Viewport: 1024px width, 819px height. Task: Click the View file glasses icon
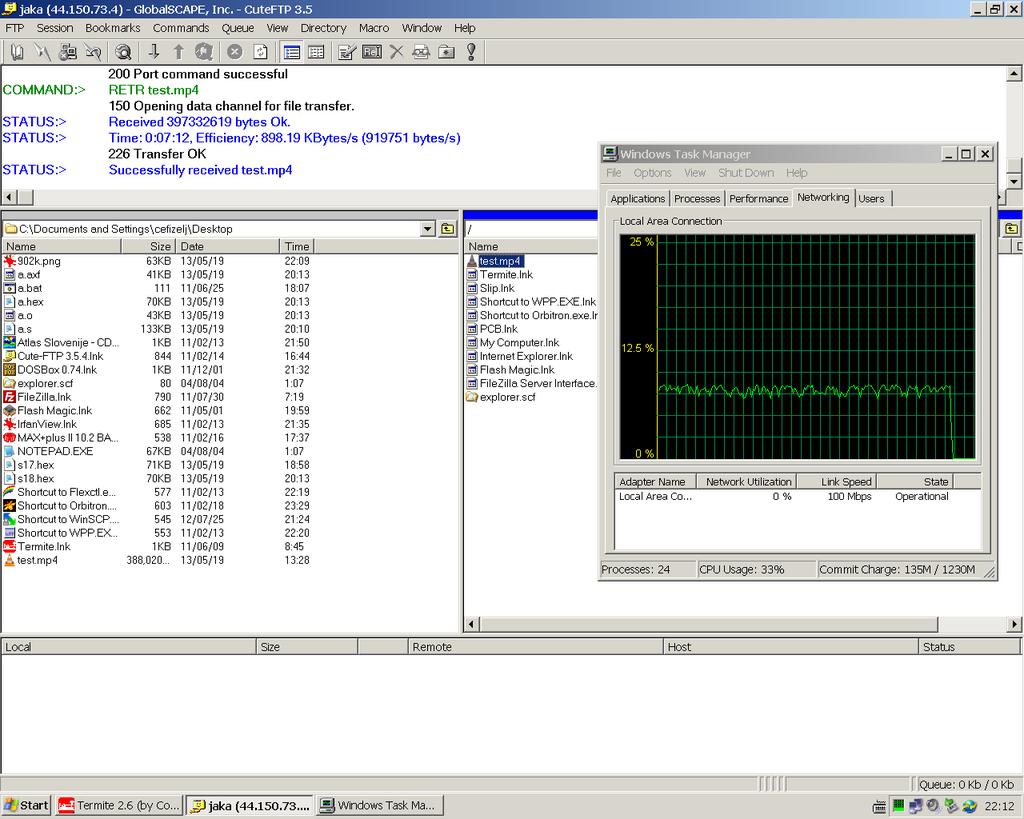point(421,52)
